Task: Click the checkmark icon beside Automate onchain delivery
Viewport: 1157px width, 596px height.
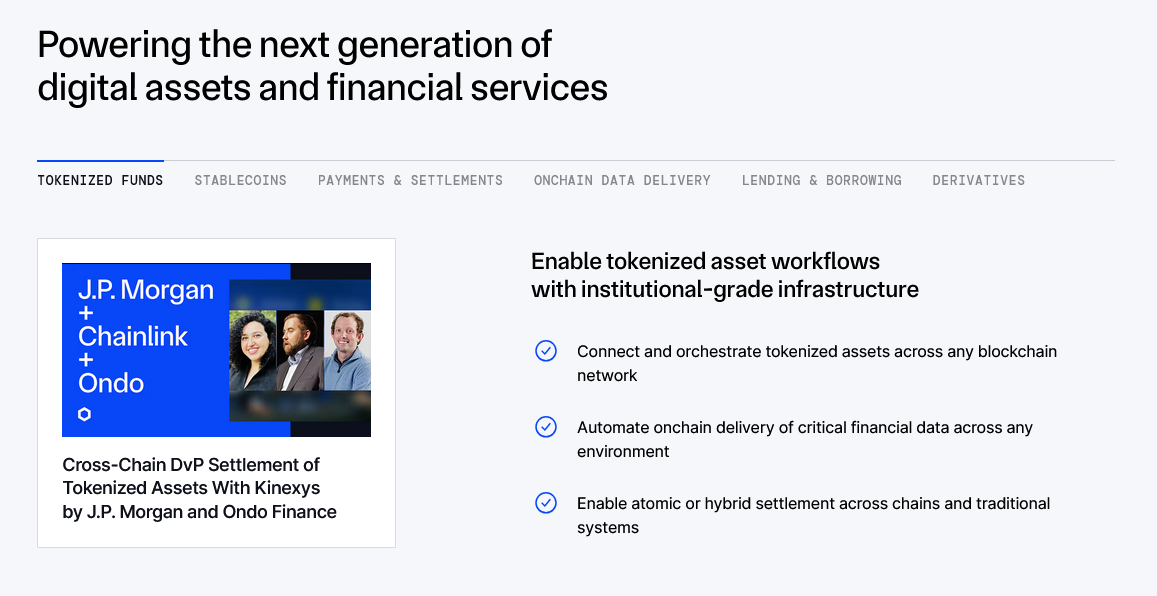Action: (546, 426)
